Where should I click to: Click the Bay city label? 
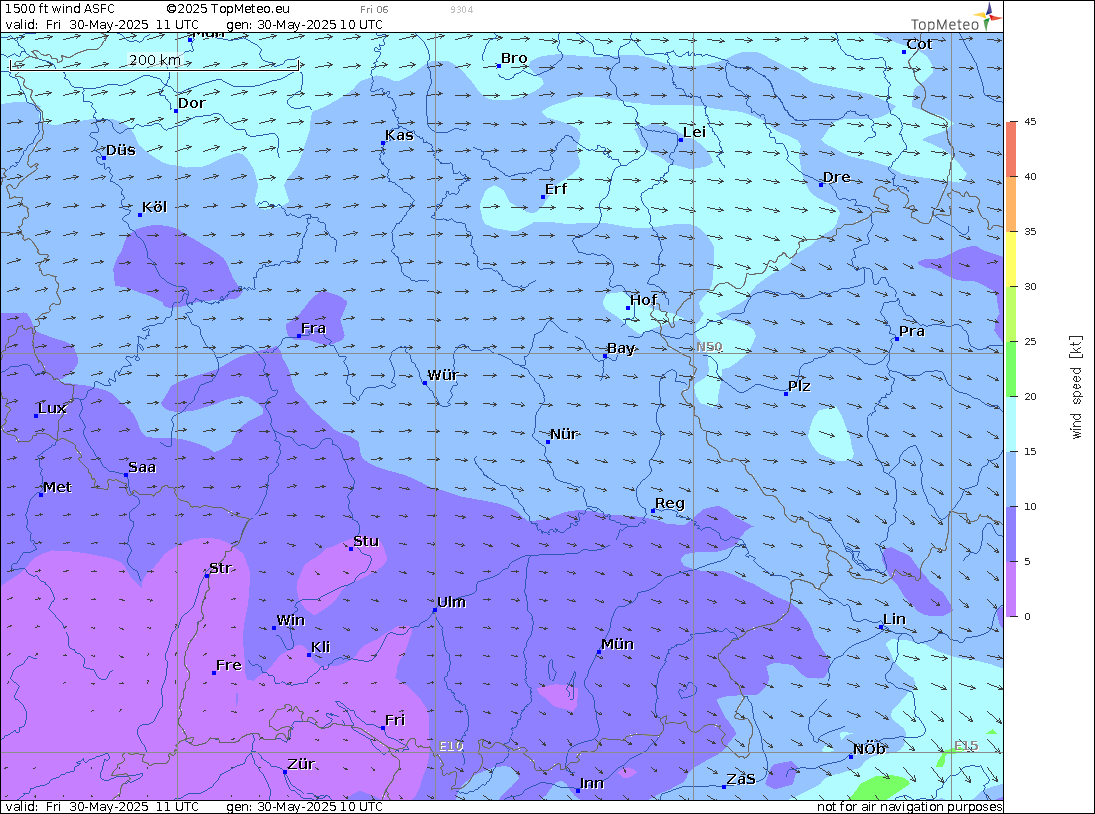[x=621, y=348]
